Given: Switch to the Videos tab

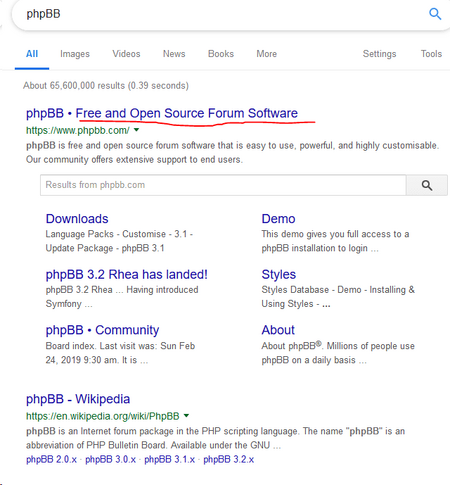Looking at the screenshot, I should point(126,54).
